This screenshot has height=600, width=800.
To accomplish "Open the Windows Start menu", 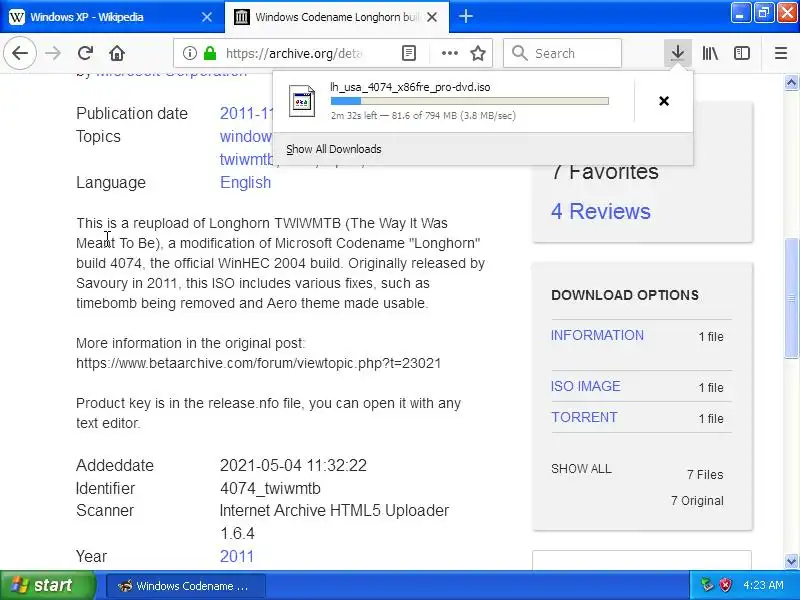I will pyautogui.click(x=47, y=585).
